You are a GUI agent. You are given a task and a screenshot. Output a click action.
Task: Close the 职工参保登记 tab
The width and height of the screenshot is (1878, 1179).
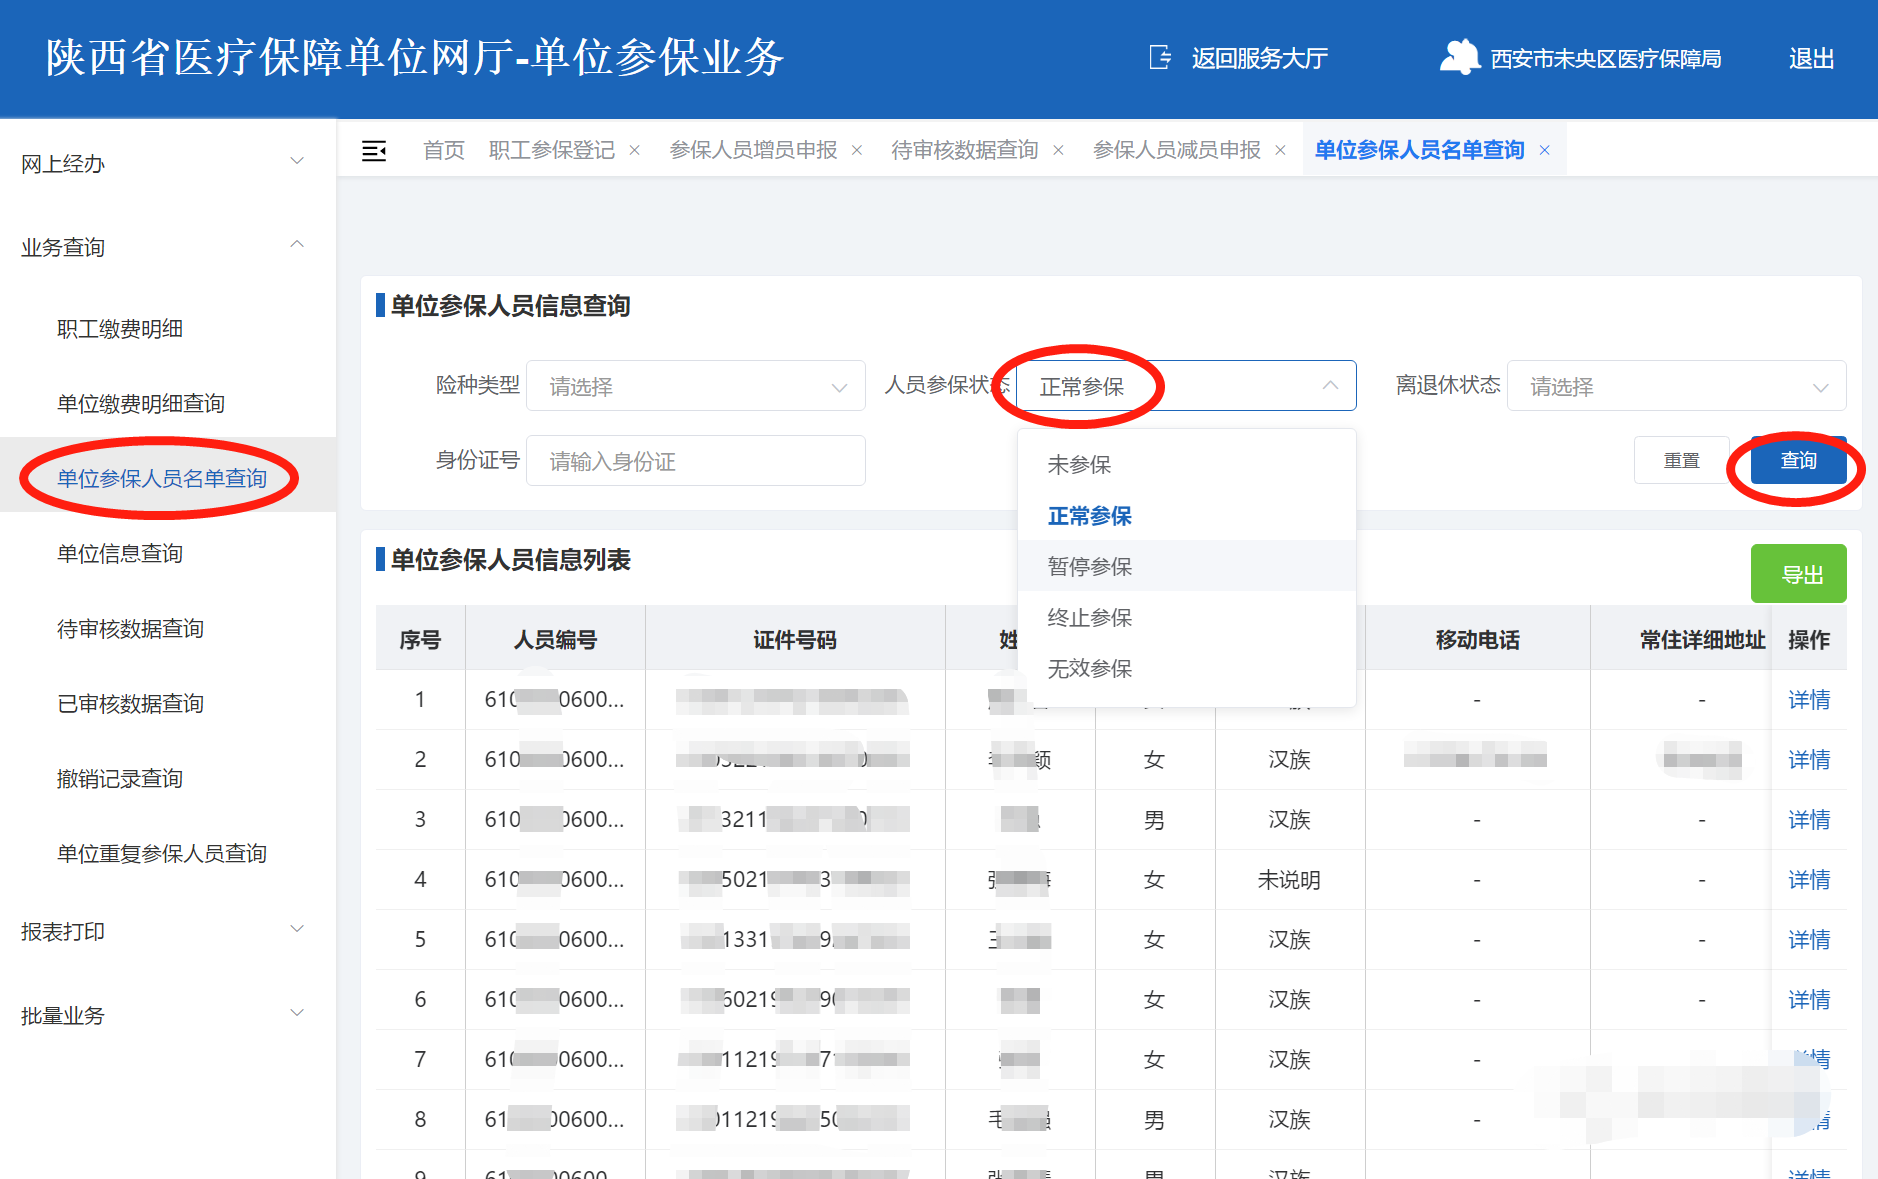[634, 151]
